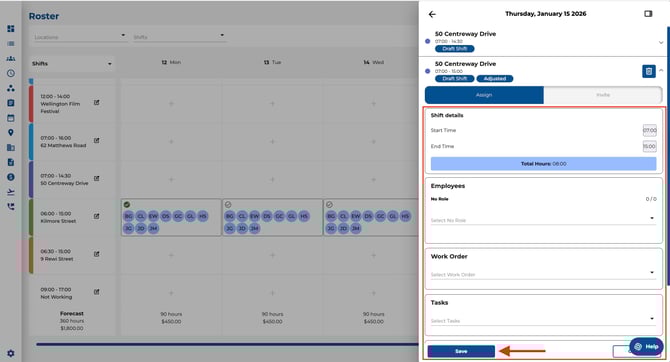
Task: Open the Select Work Order dropdown
Action: (543, 274)
